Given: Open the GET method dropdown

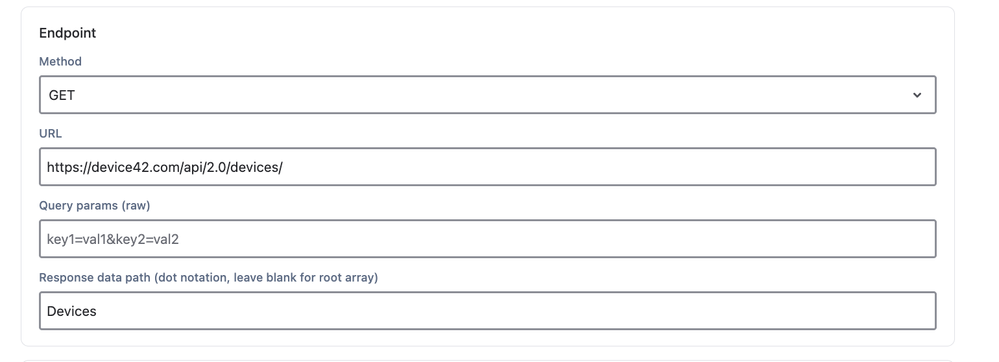Looking at the screenshot, I should tap(487, 95).
